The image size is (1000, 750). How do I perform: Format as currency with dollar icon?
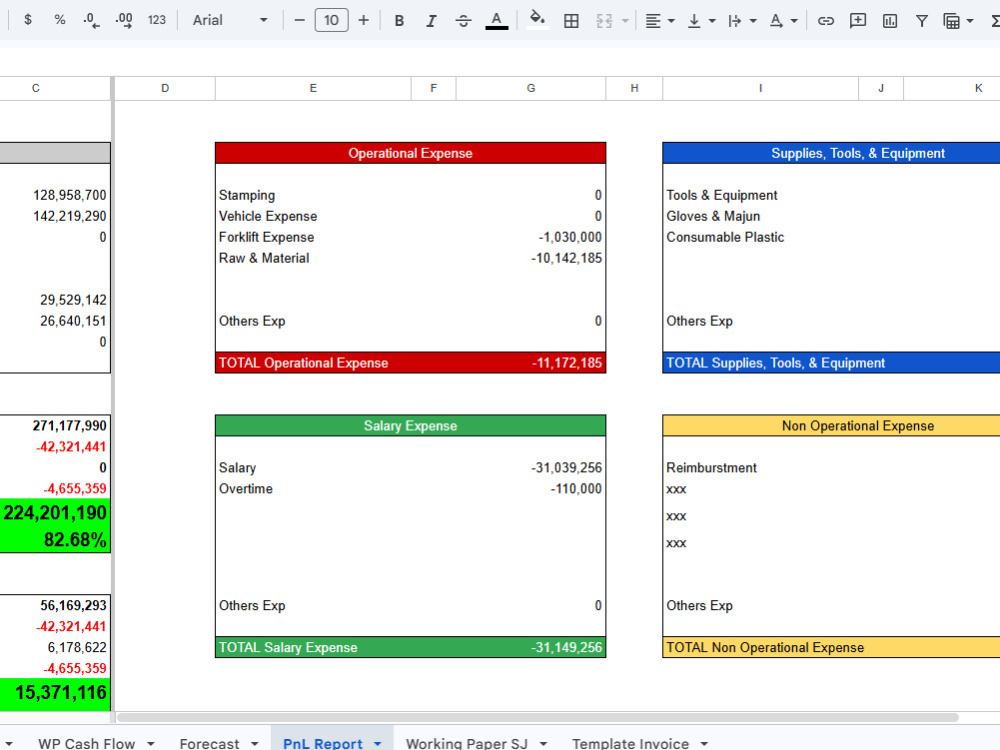click(x=27, y=20)
